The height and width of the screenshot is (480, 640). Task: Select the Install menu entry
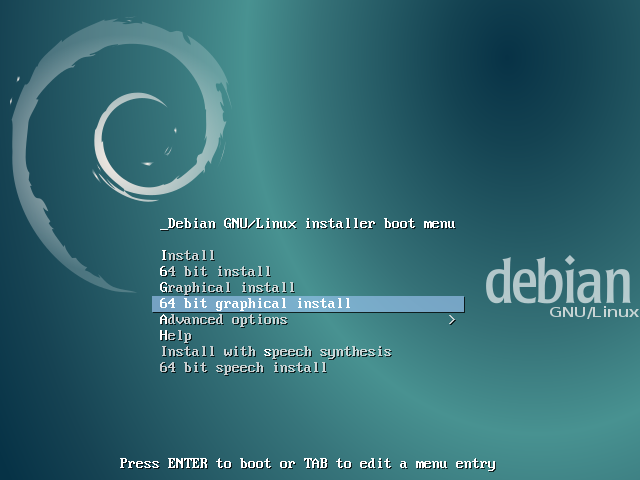(187, 256)
